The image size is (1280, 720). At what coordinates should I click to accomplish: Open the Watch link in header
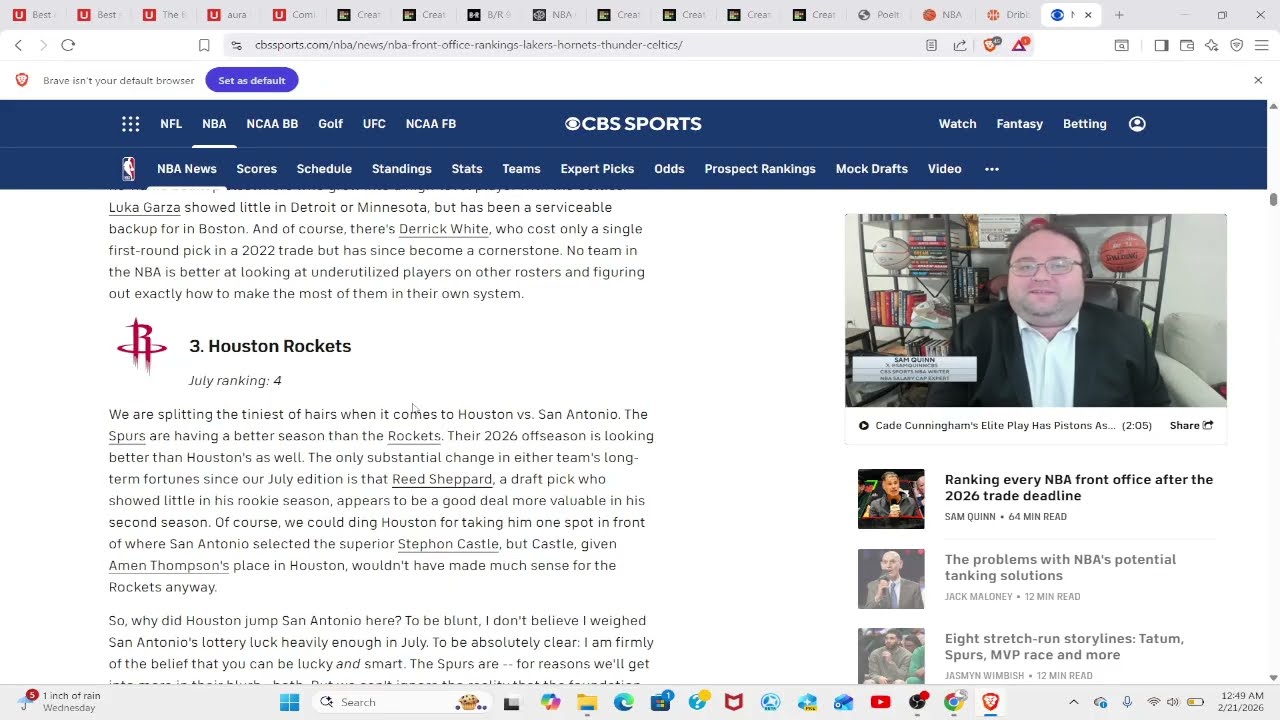point(957,124)
